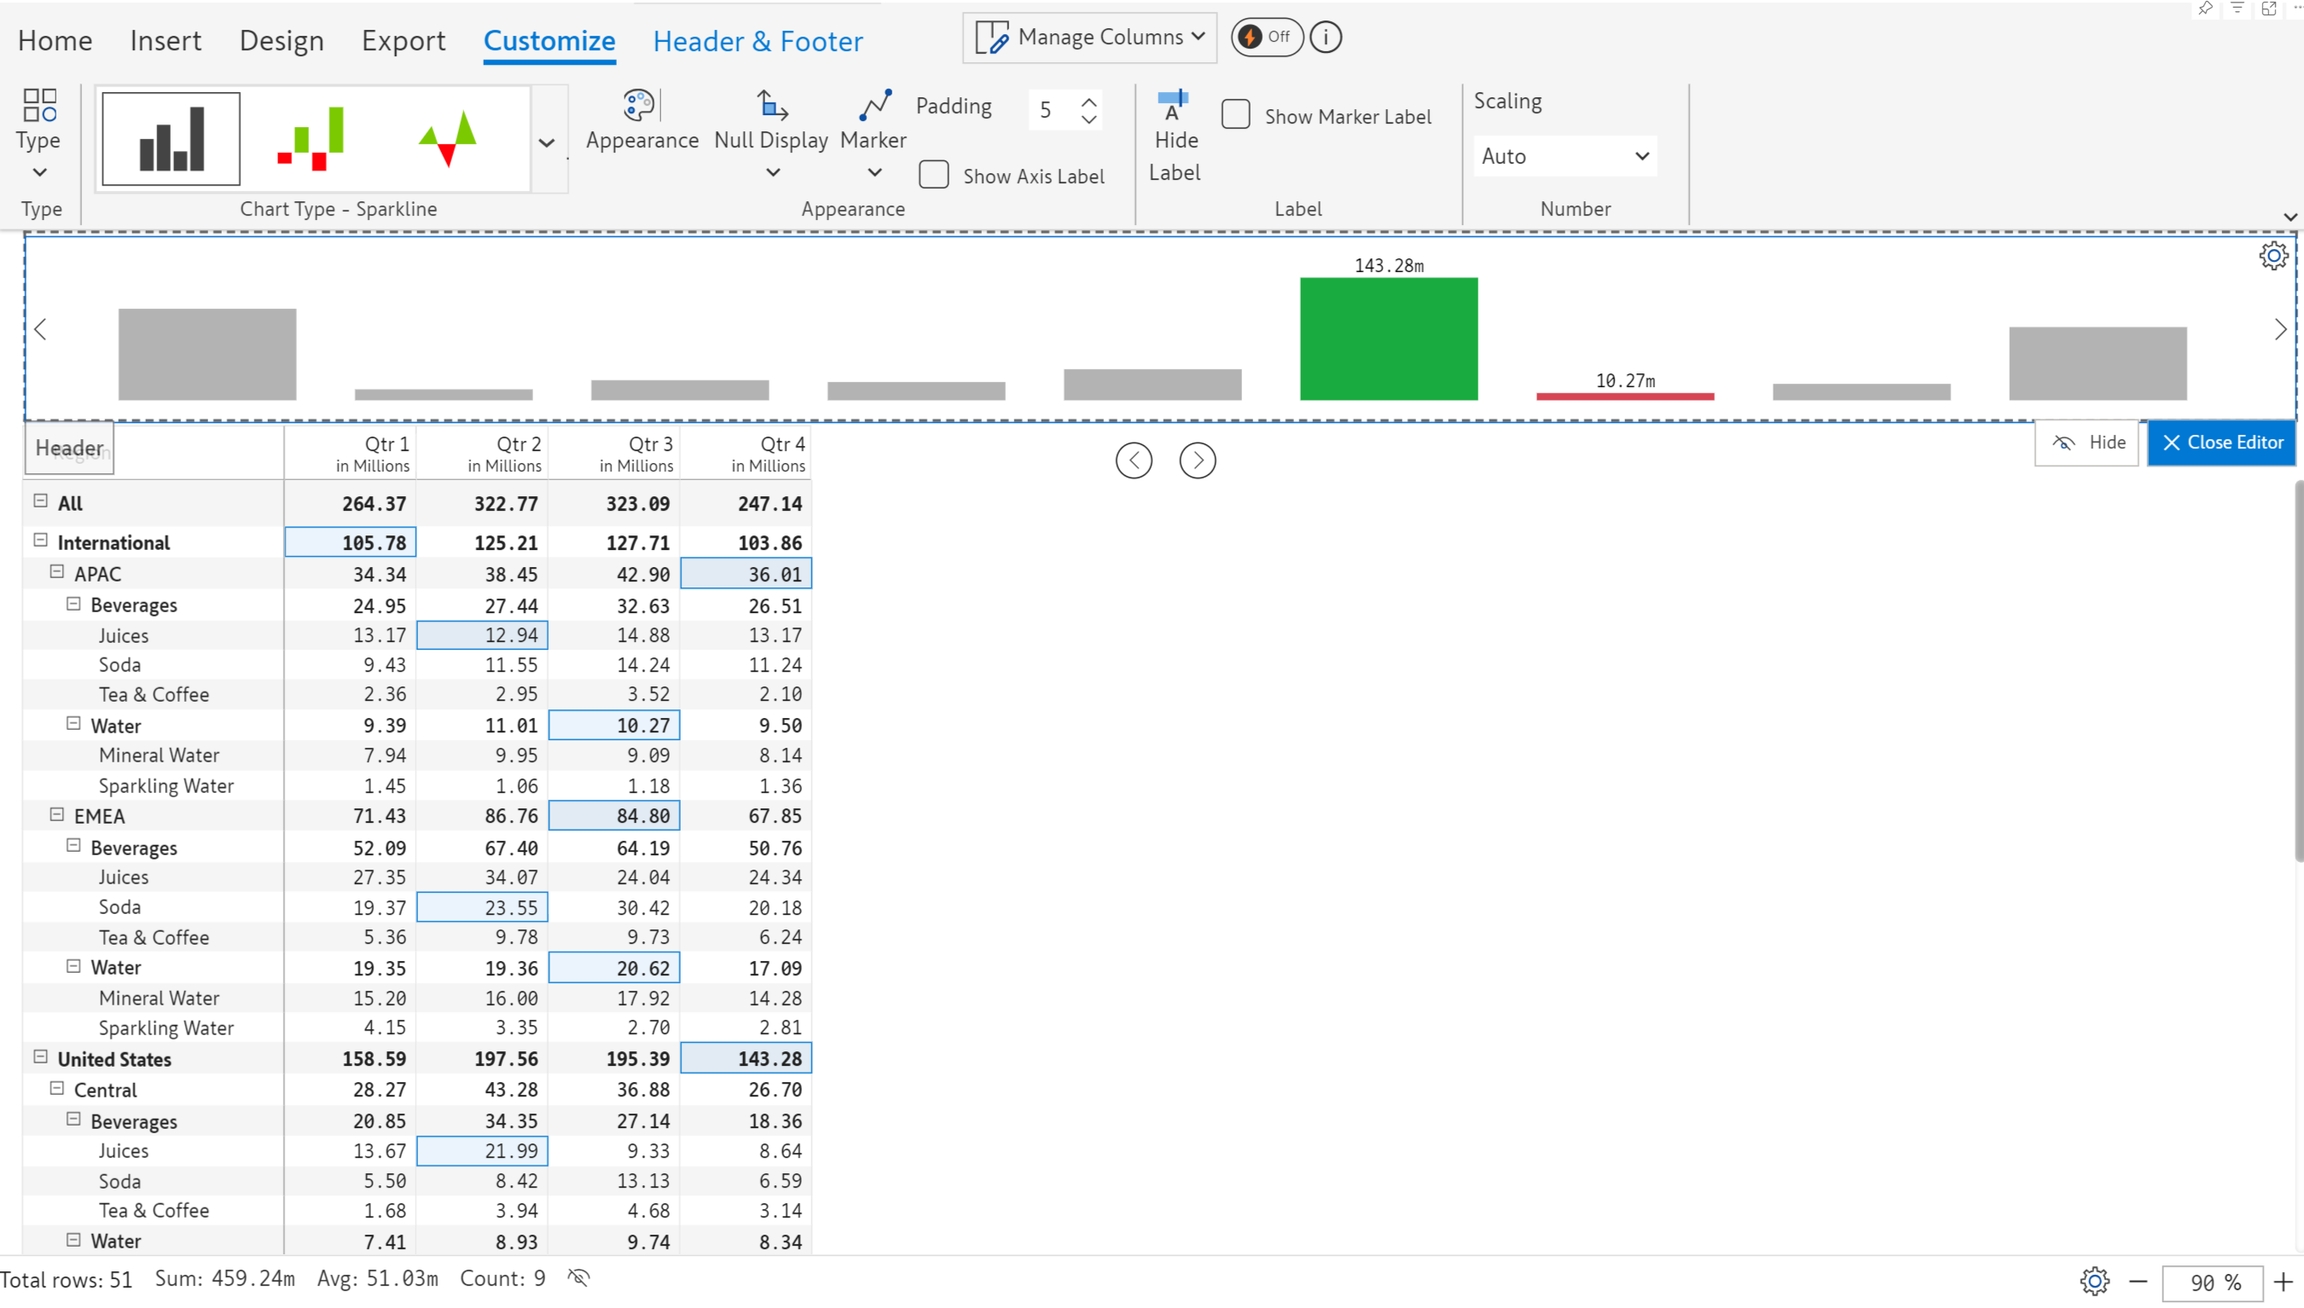Image resolution: width=2304 pixels, height=1308 pixels.
Task: Choose the triangle marker sparkline chart type
Action: point(448,139)
